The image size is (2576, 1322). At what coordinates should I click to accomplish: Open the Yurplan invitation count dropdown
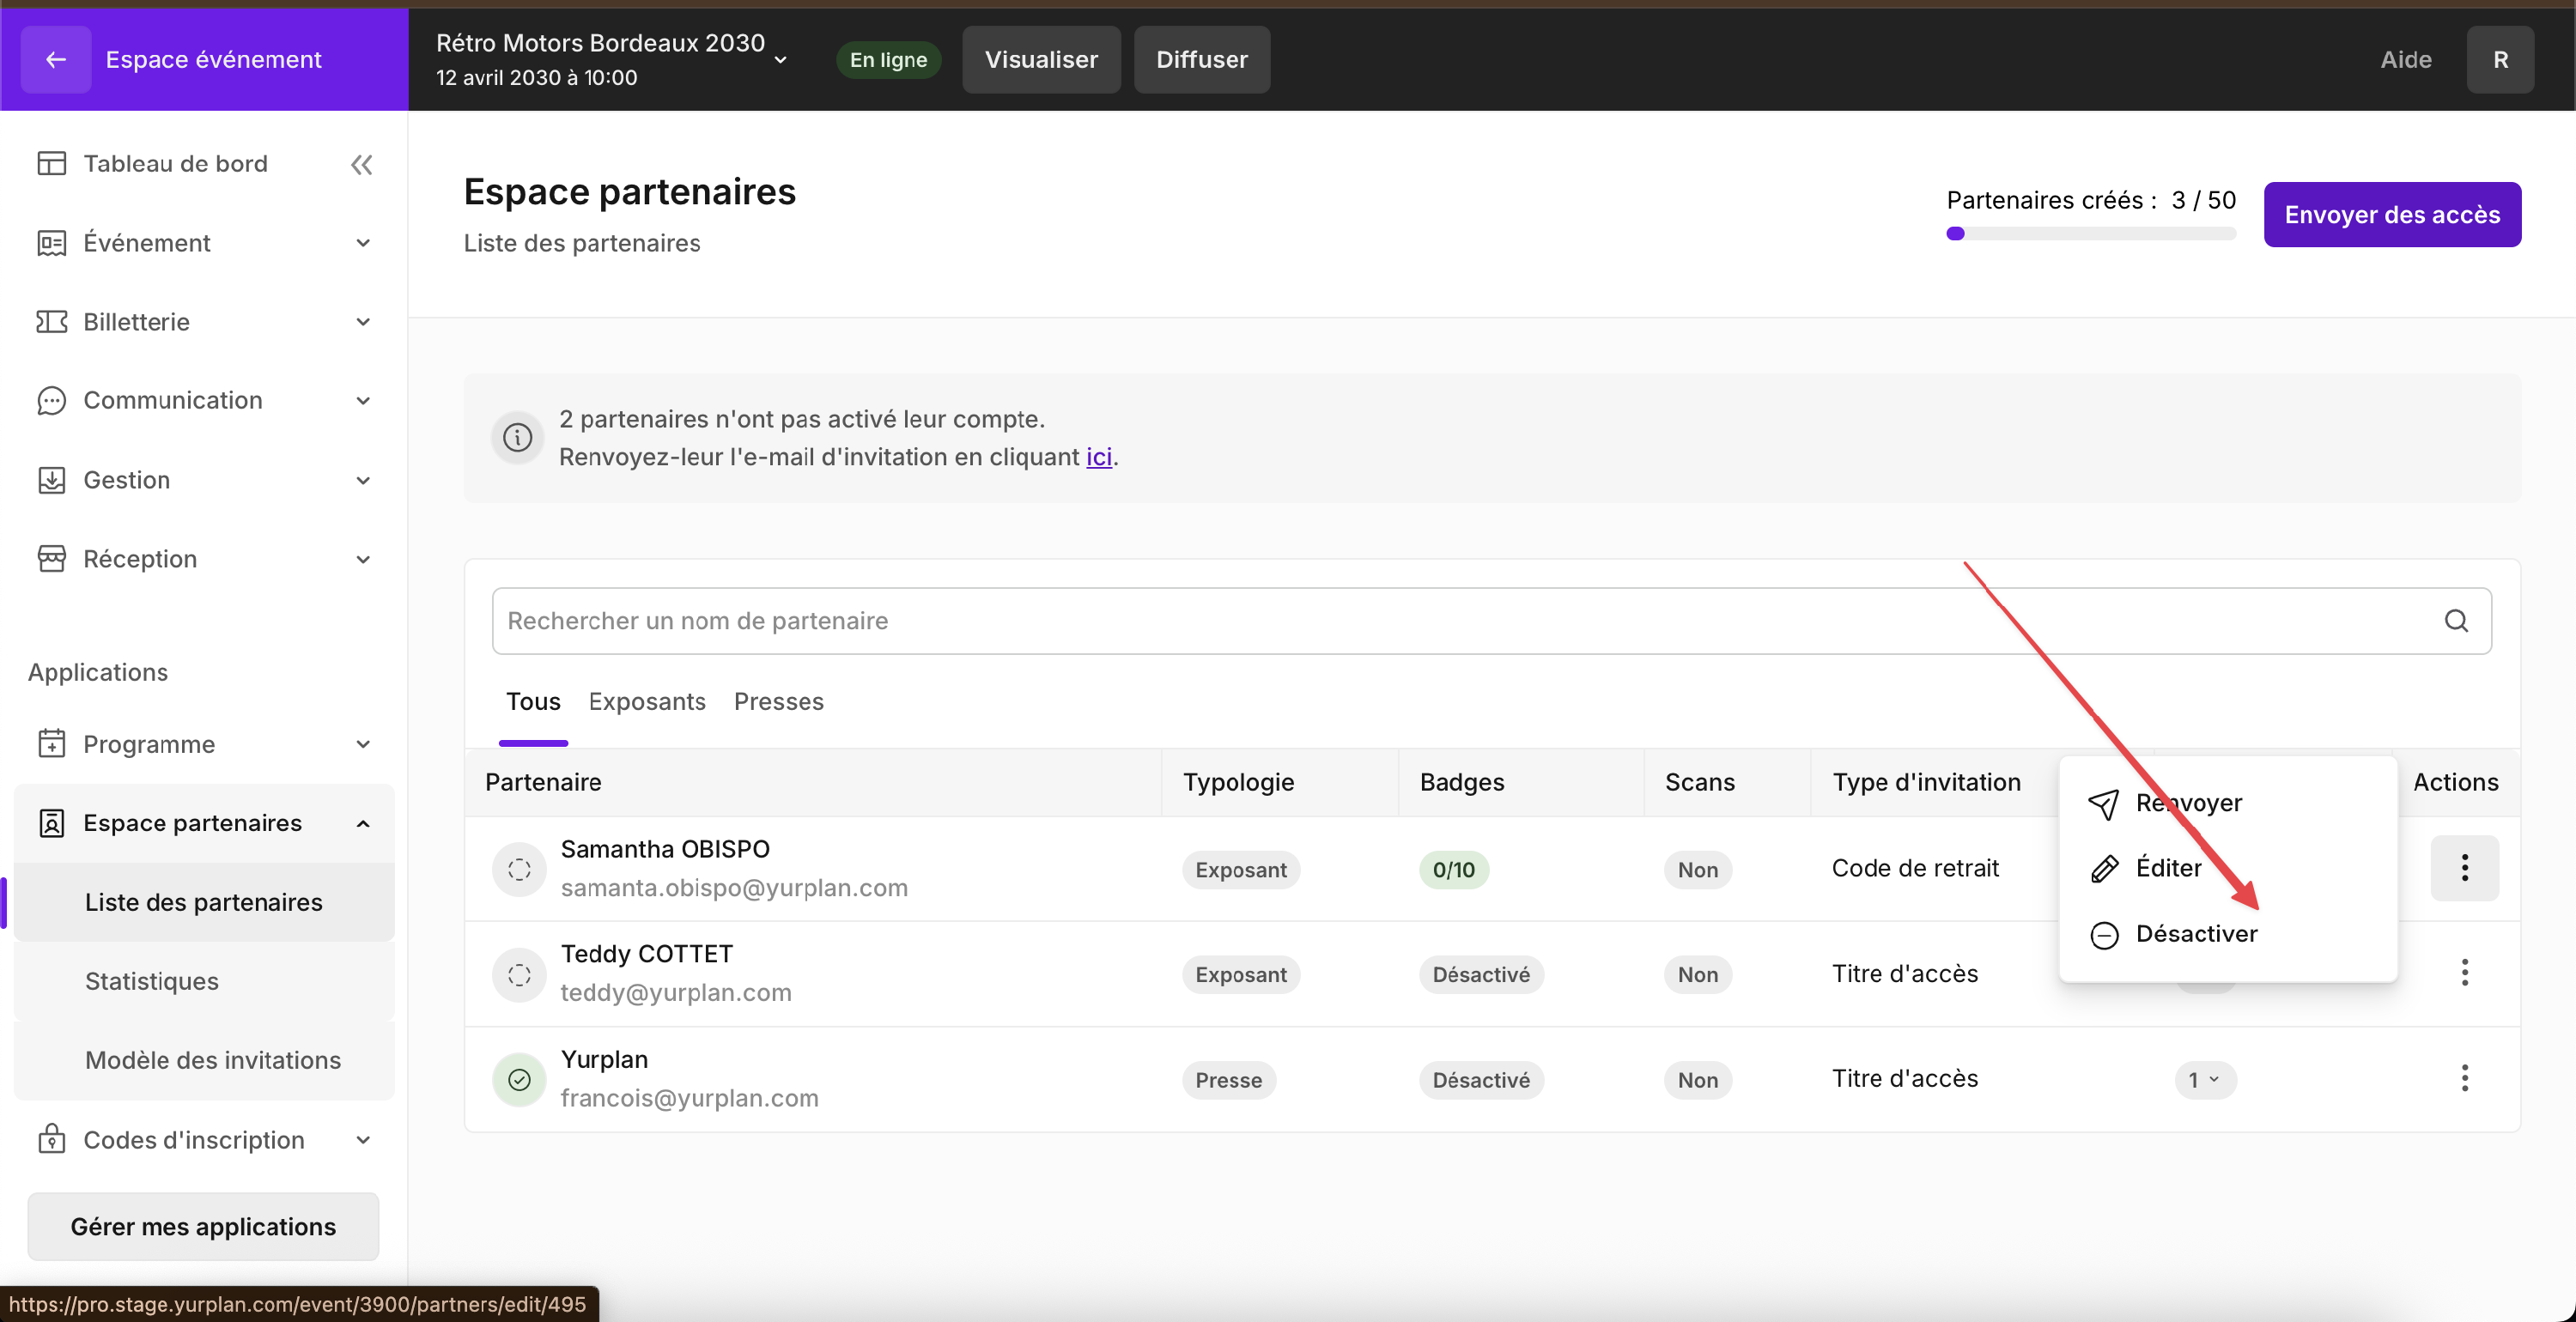click(2204, 1079)
